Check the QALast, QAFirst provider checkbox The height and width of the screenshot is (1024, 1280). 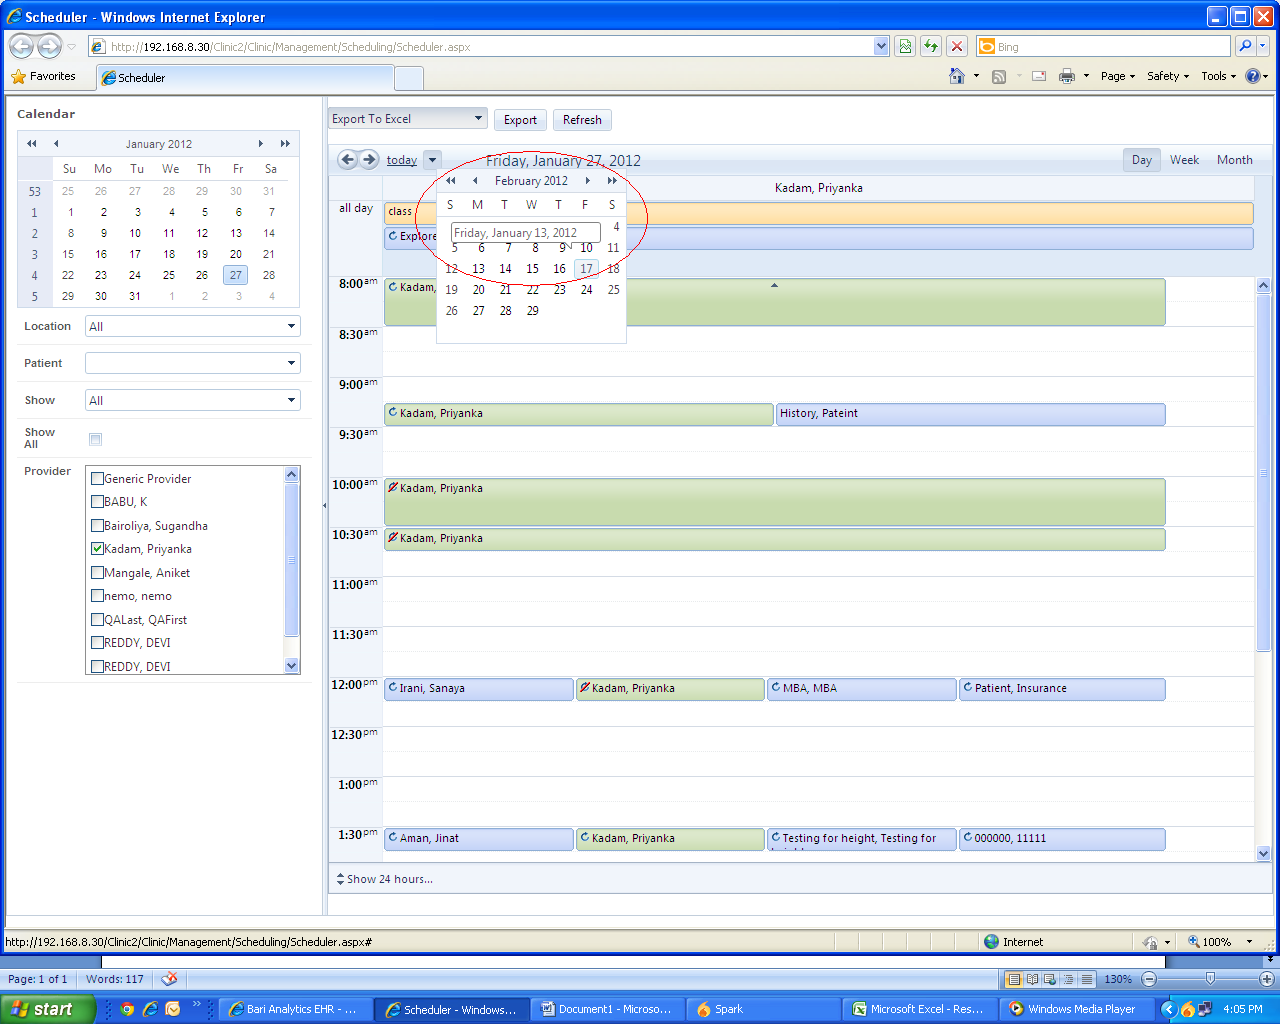97,619
